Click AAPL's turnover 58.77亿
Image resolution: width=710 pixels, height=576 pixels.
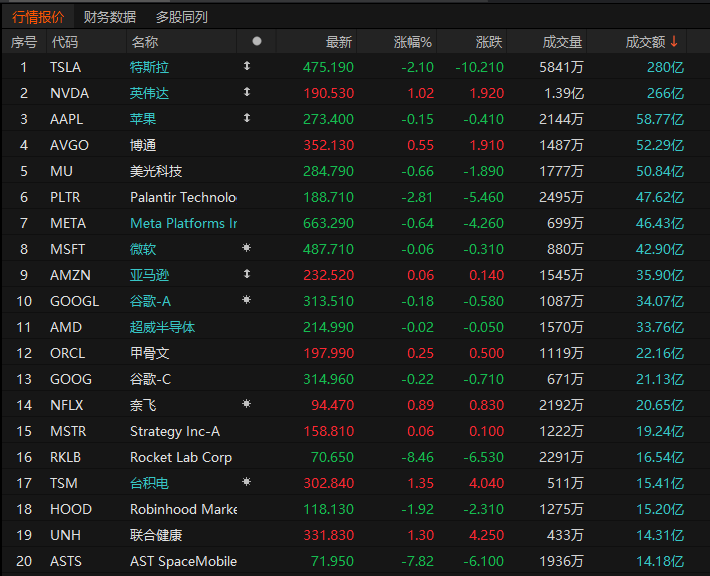pyautogui.click(x=660, y=119)
